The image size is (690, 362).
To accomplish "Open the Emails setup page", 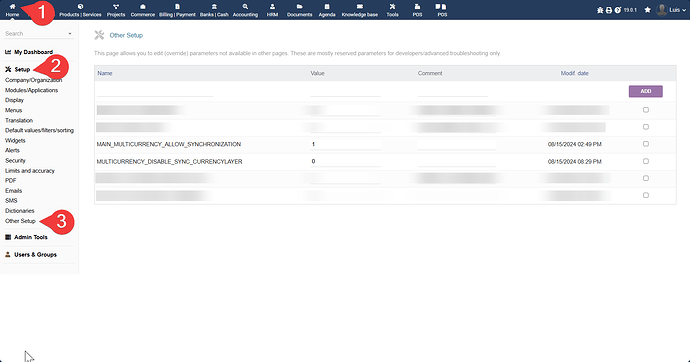I will (x=14, y=191).
